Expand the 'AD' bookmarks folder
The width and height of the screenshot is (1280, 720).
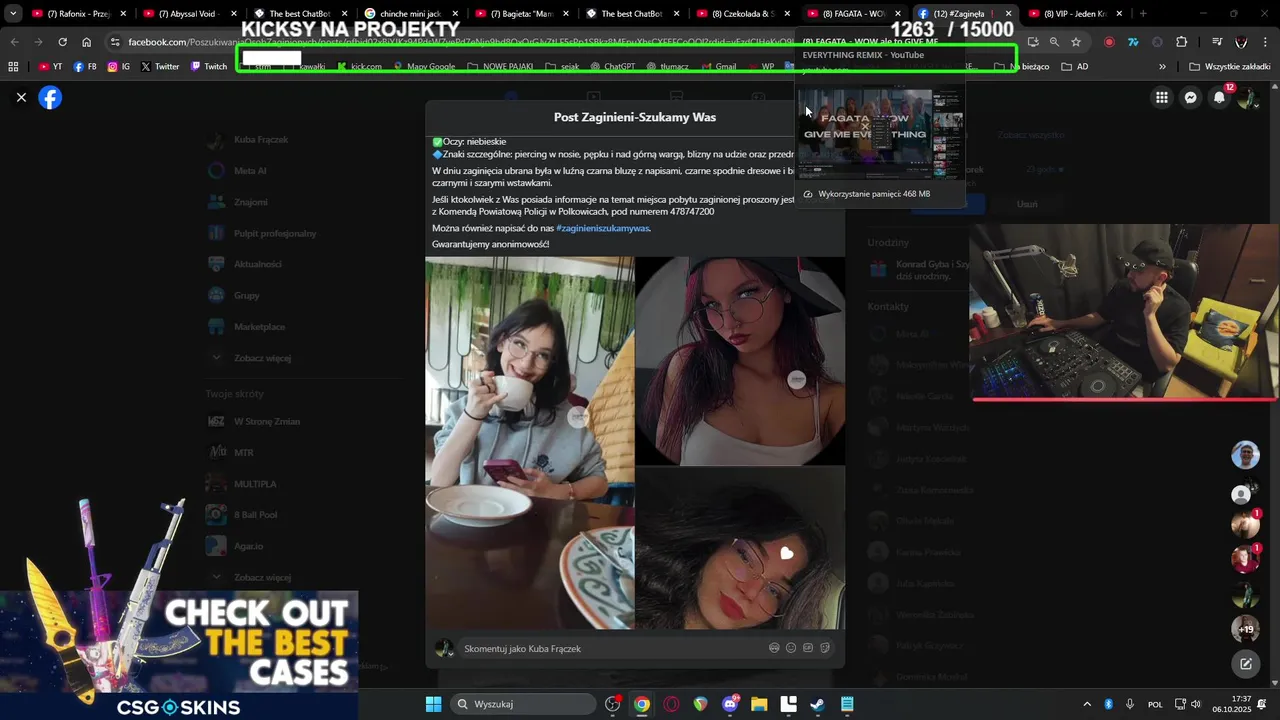1075,67
